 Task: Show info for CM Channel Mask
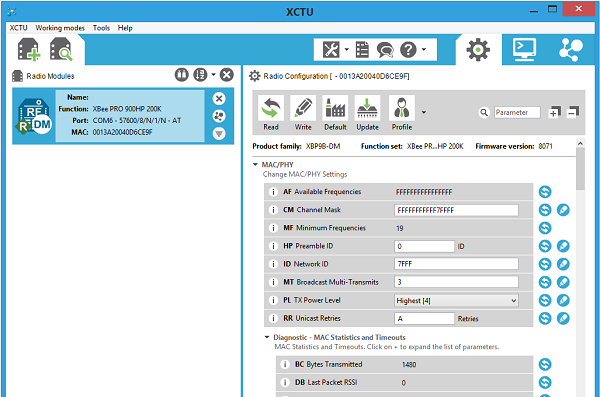point(273,210)
